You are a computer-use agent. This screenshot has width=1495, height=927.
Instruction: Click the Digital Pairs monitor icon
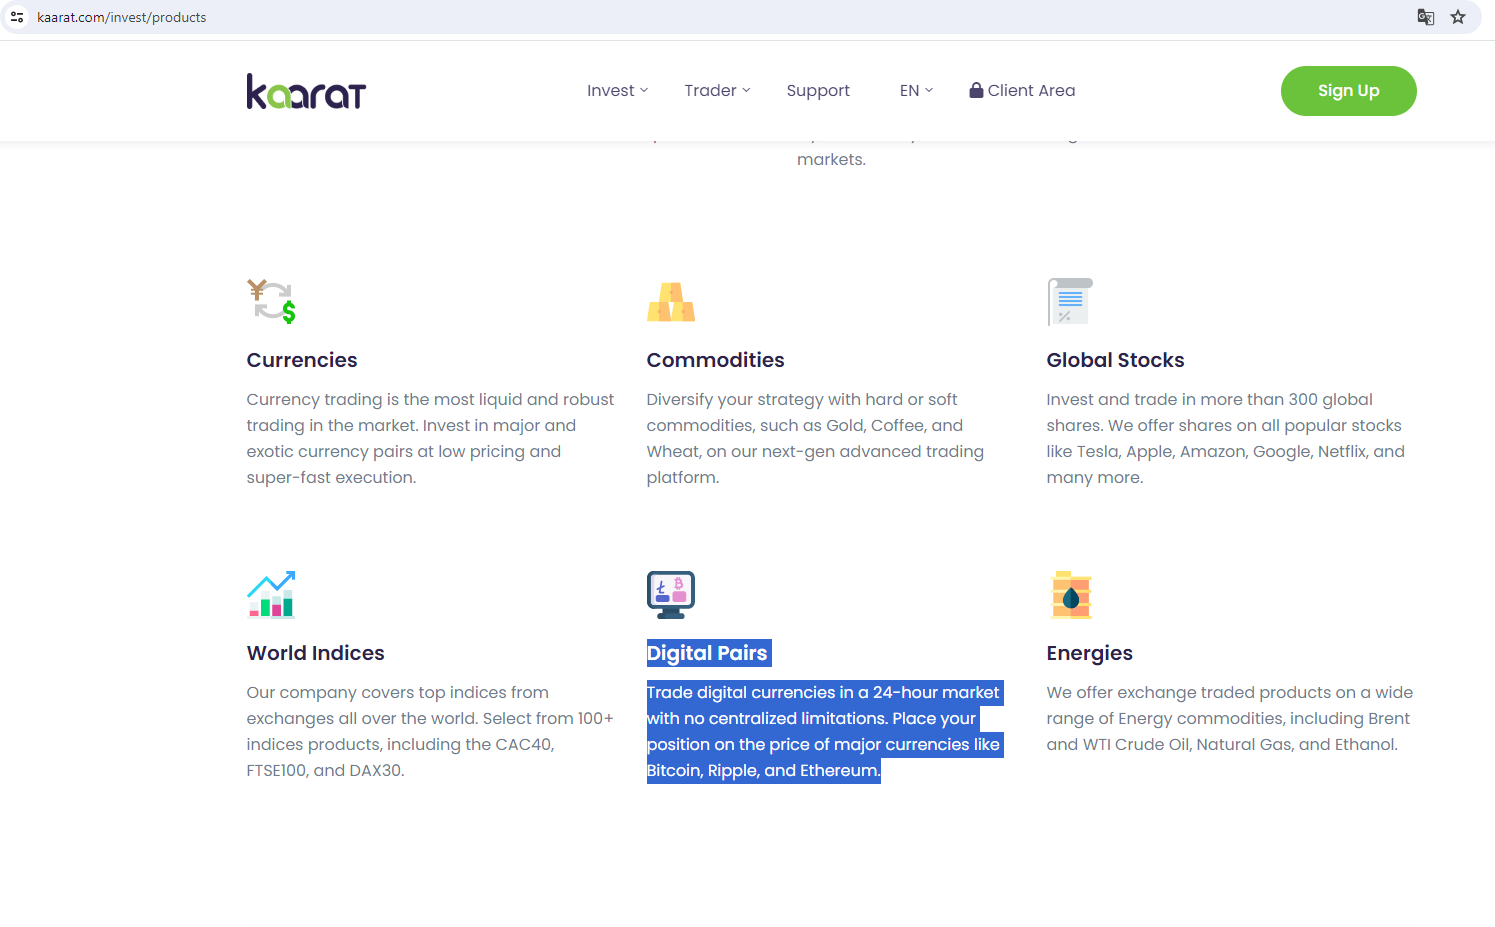coord(671,594)
